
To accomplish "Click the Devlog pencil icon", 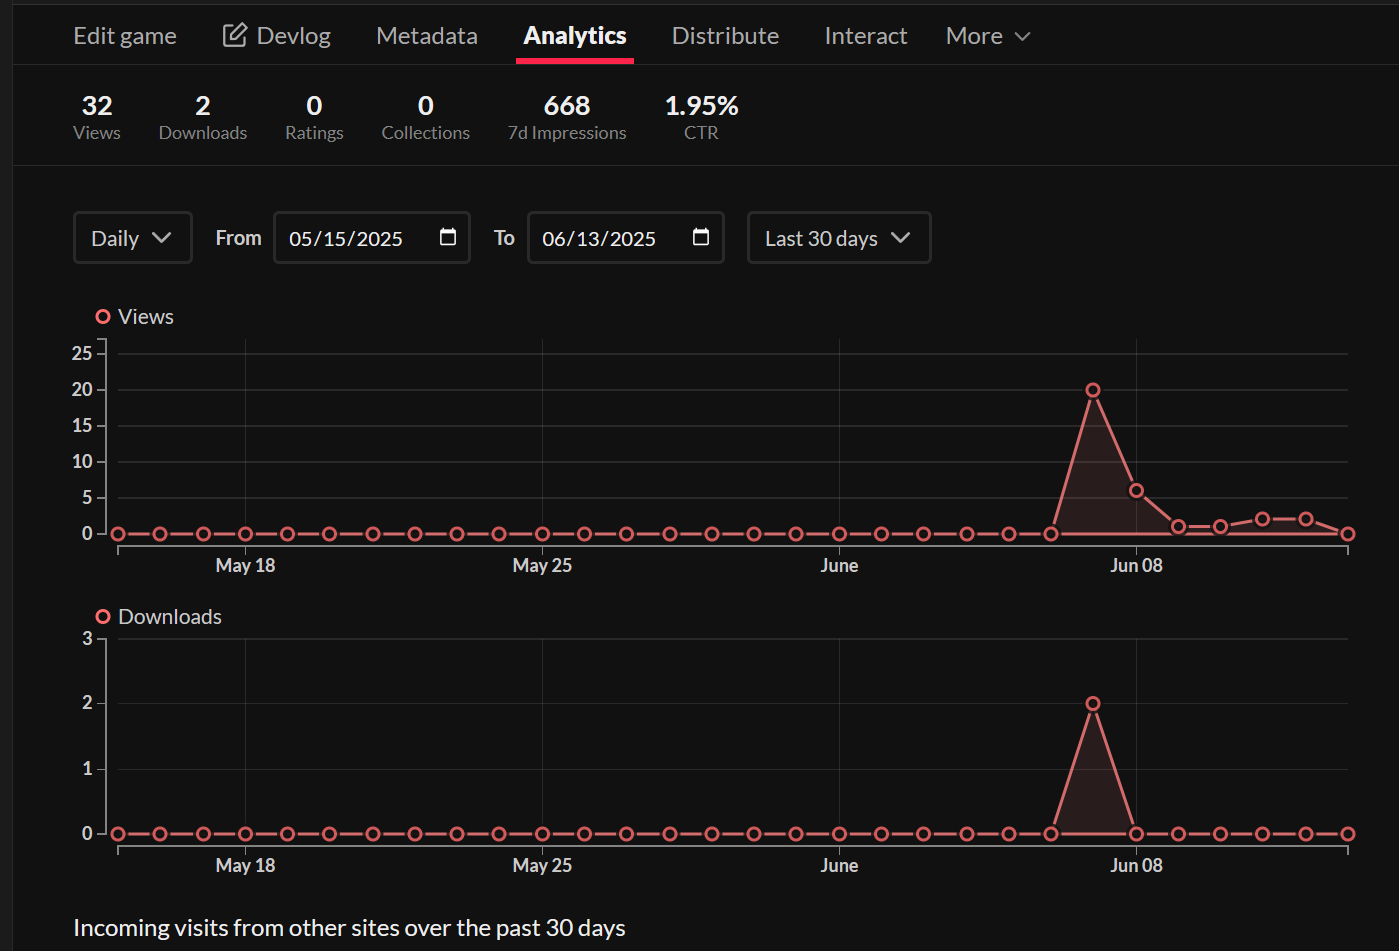I will (x=235, y=35).
